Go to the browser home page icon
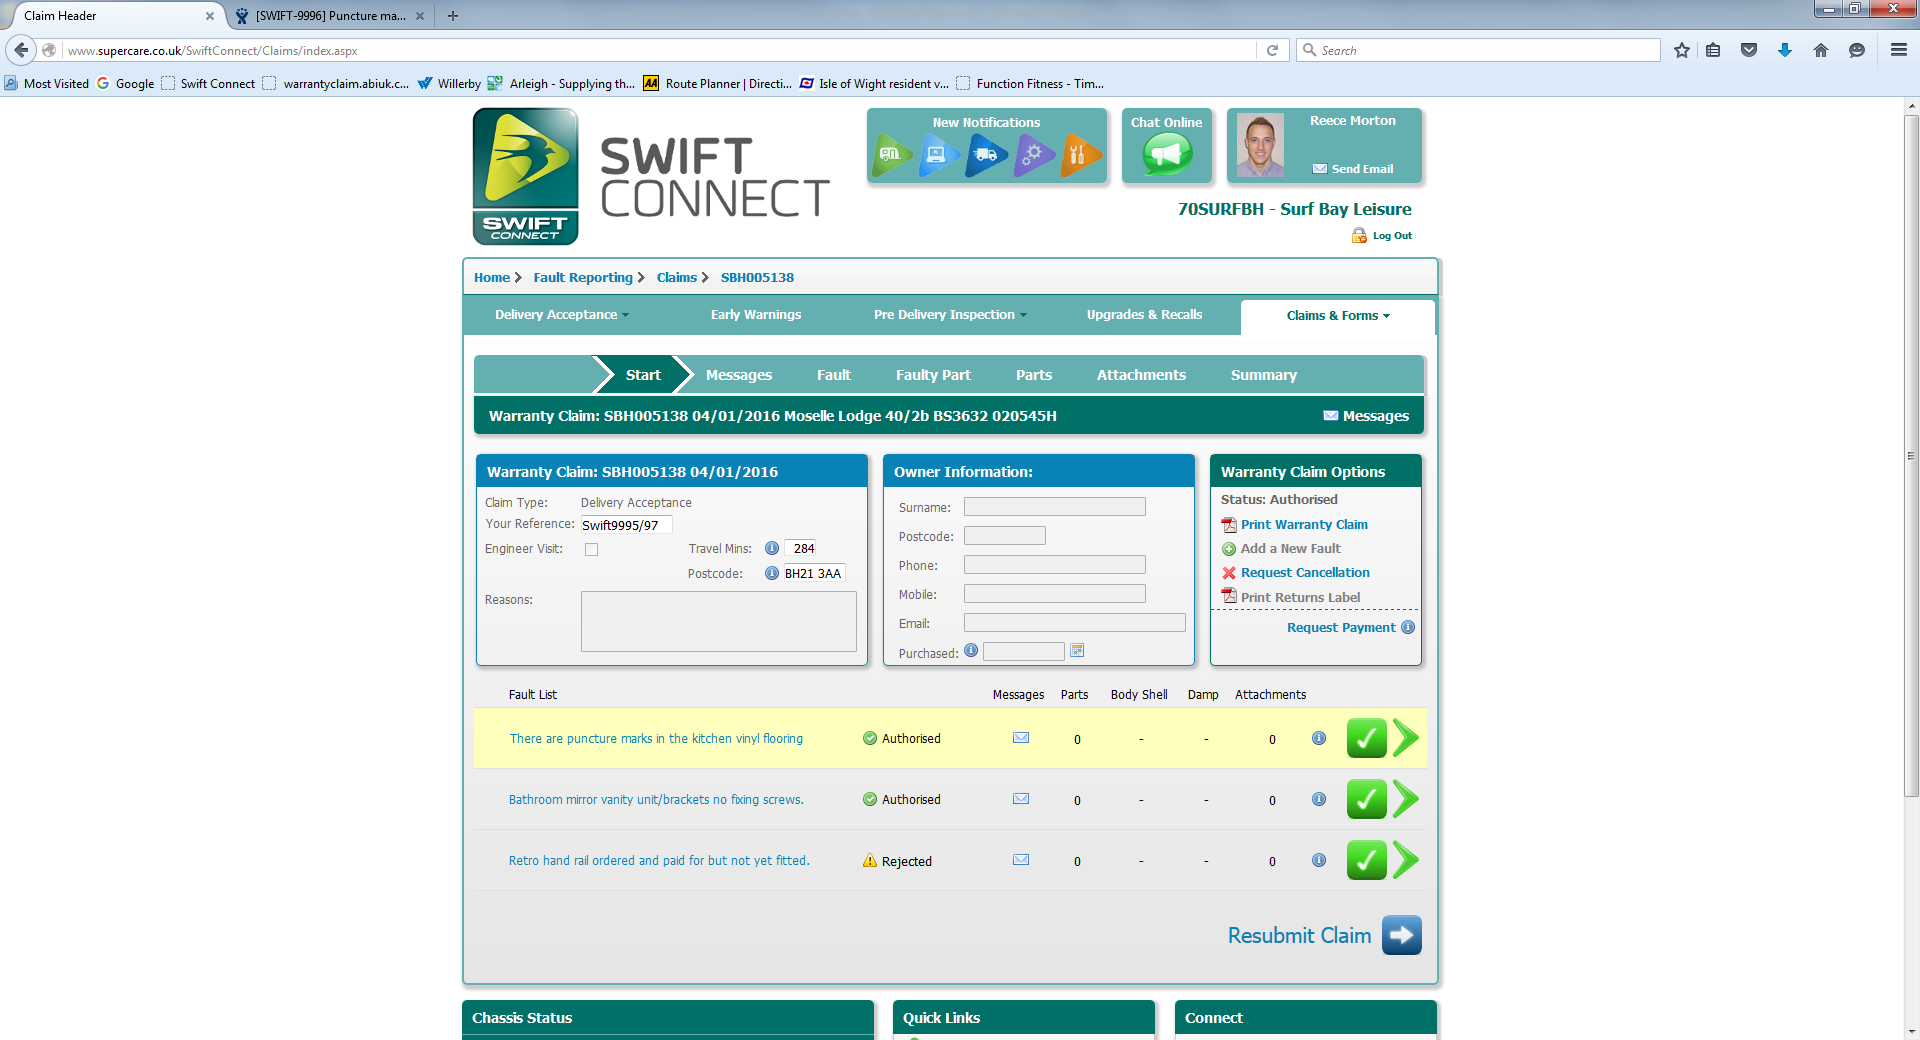Screen dimensions: 1920x1040 (x=1821, y=50)
